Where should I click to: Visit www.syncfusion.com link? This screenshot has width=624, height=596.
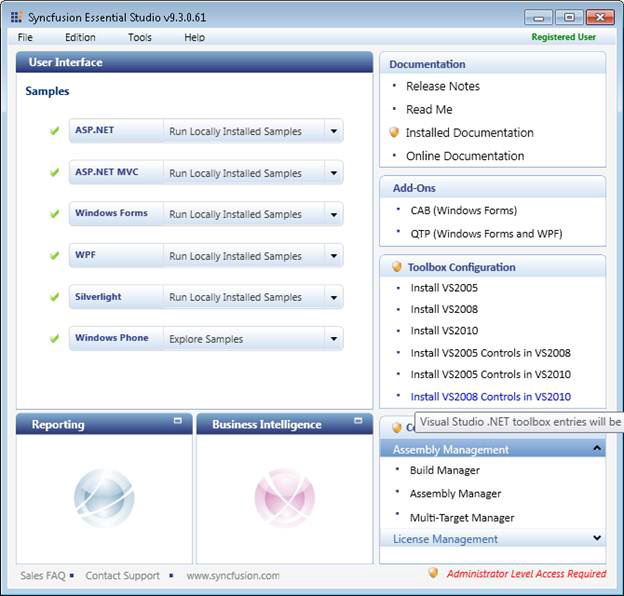tap(233, 576)
